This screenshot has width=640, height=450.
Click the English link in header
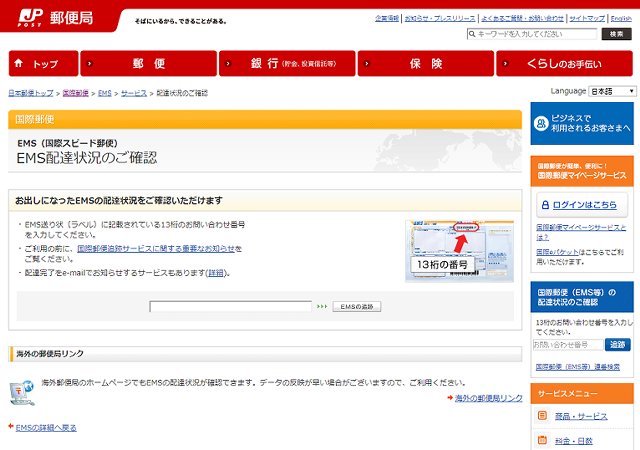click(x=621, y=18)
